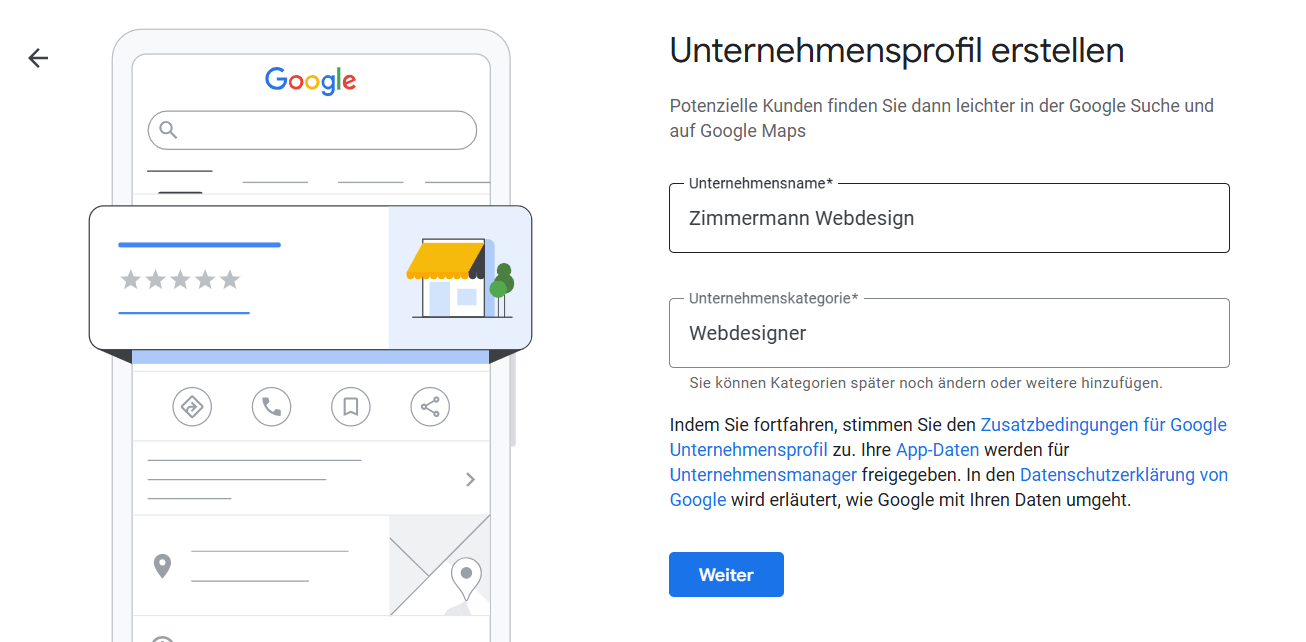
Task: Select the bookmark icon in the phone preview
Action: point(350,407)
